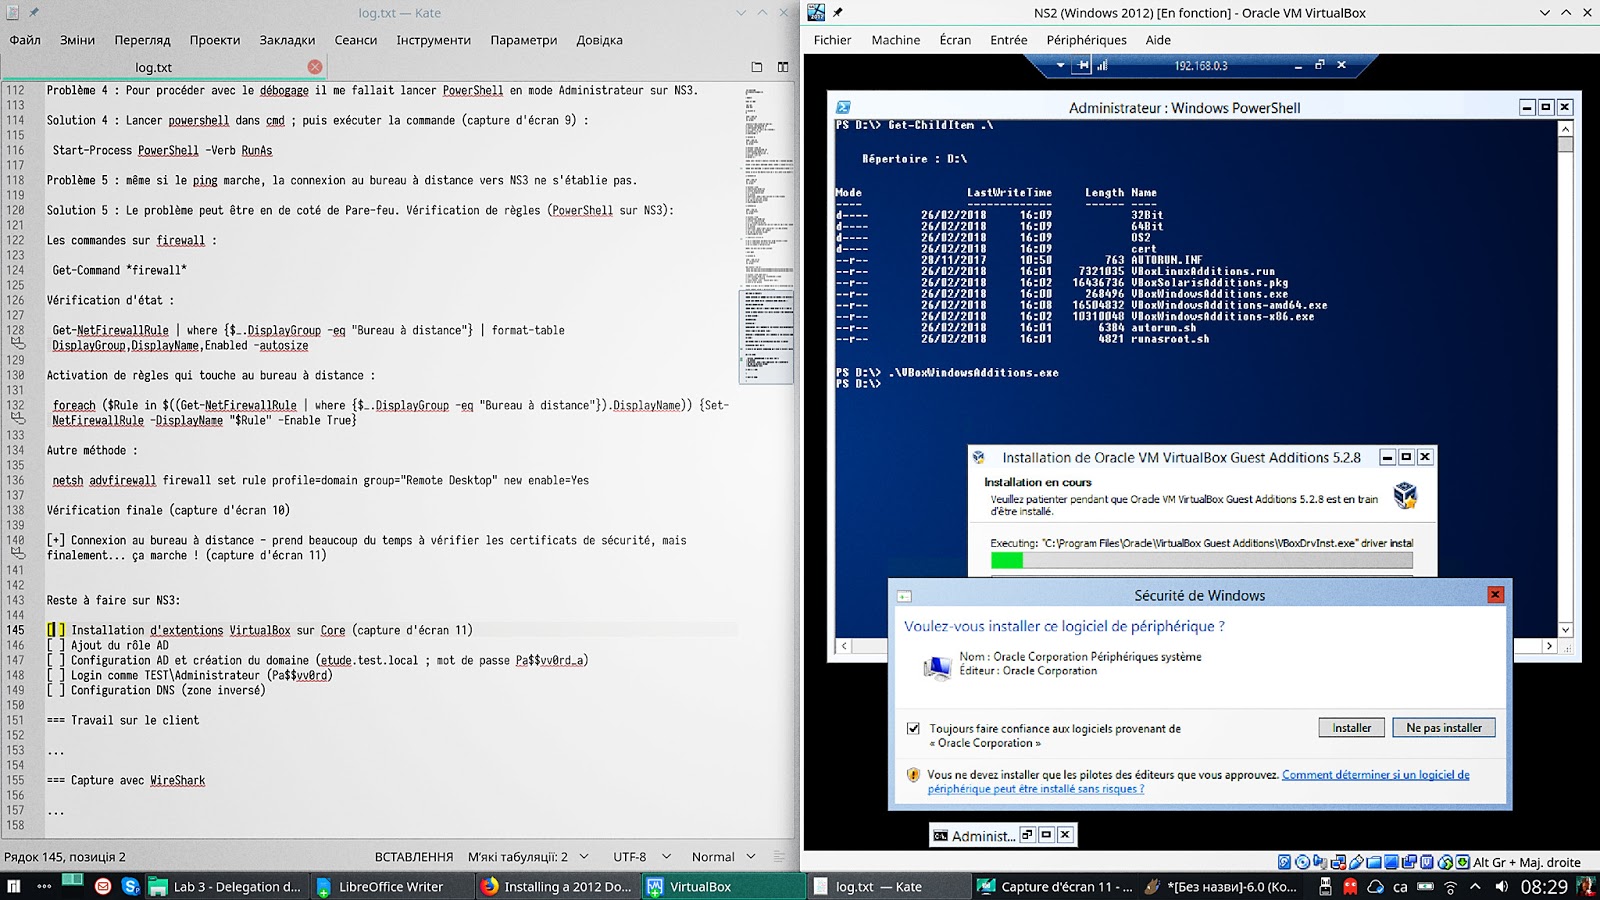Pin the Kate window with the title bar pin
Viewport: 1600px width, 900px height.
click(34, 13)
